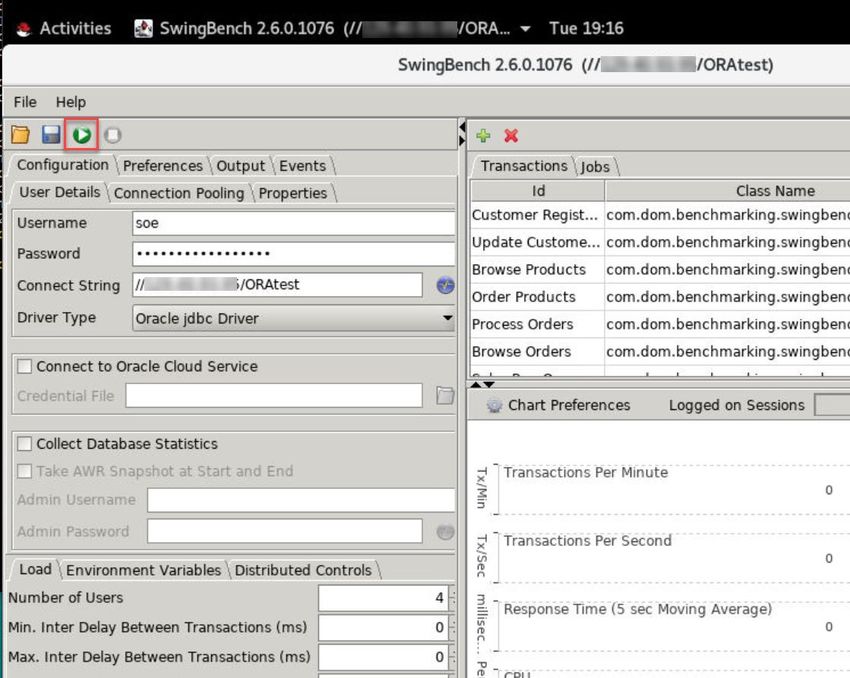The image size is (850, 678).
Task: Remove transaction with the red X icon
Action: click(511, 135)
